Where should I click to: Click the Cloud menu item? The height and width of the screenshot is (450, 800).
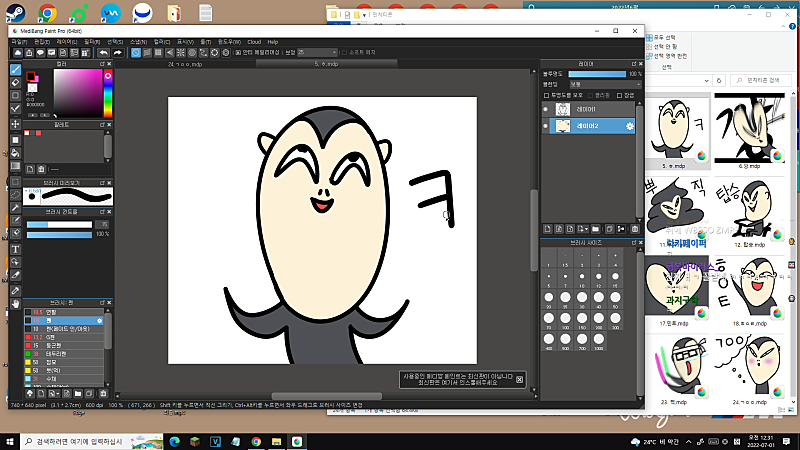point(253,41)
